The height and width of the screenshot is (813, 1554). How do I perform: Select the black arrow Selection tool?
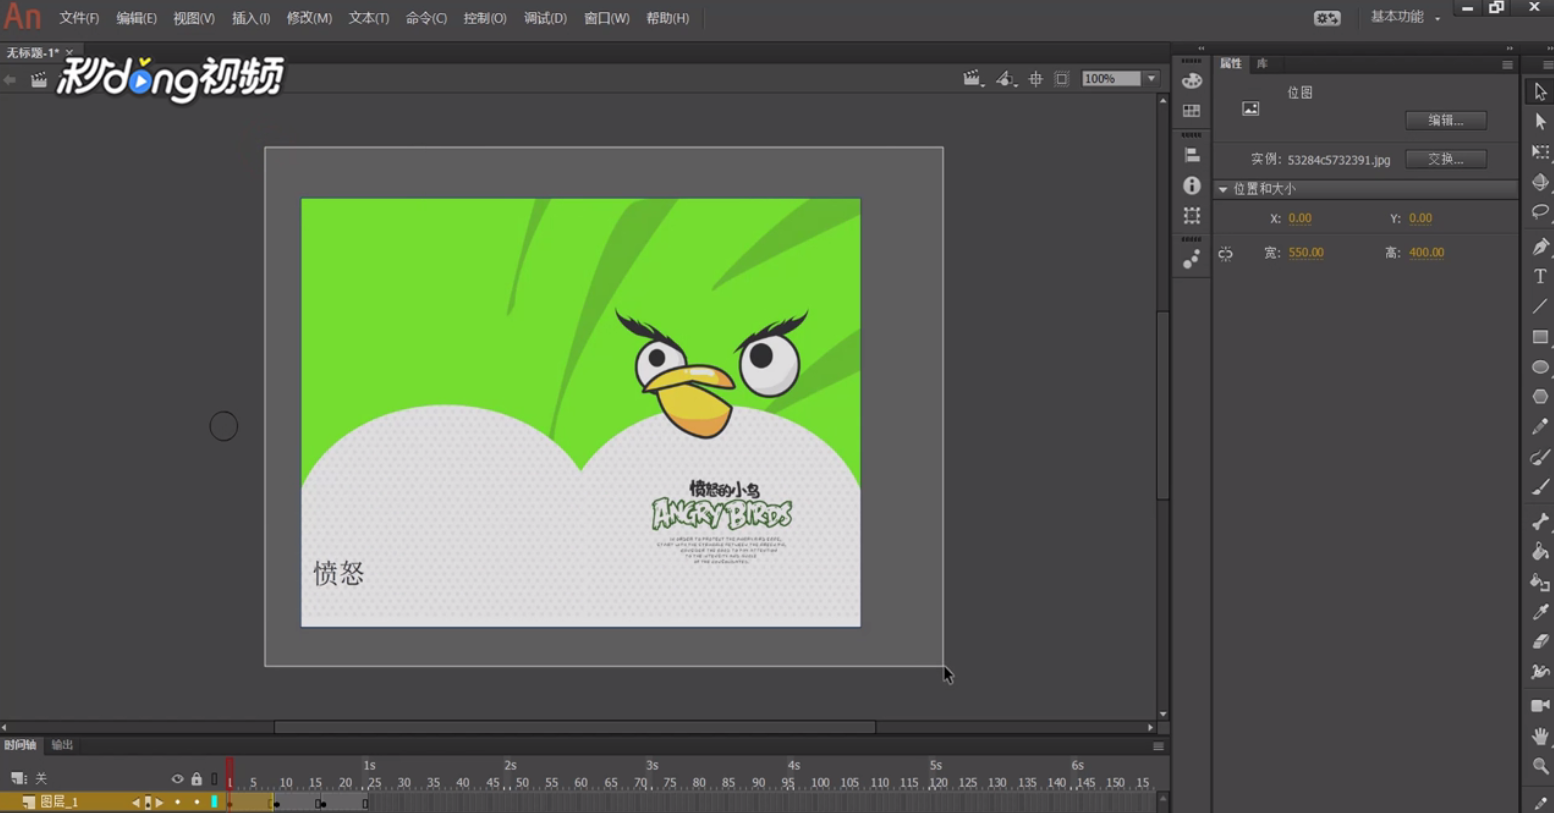click(1540, 91)
